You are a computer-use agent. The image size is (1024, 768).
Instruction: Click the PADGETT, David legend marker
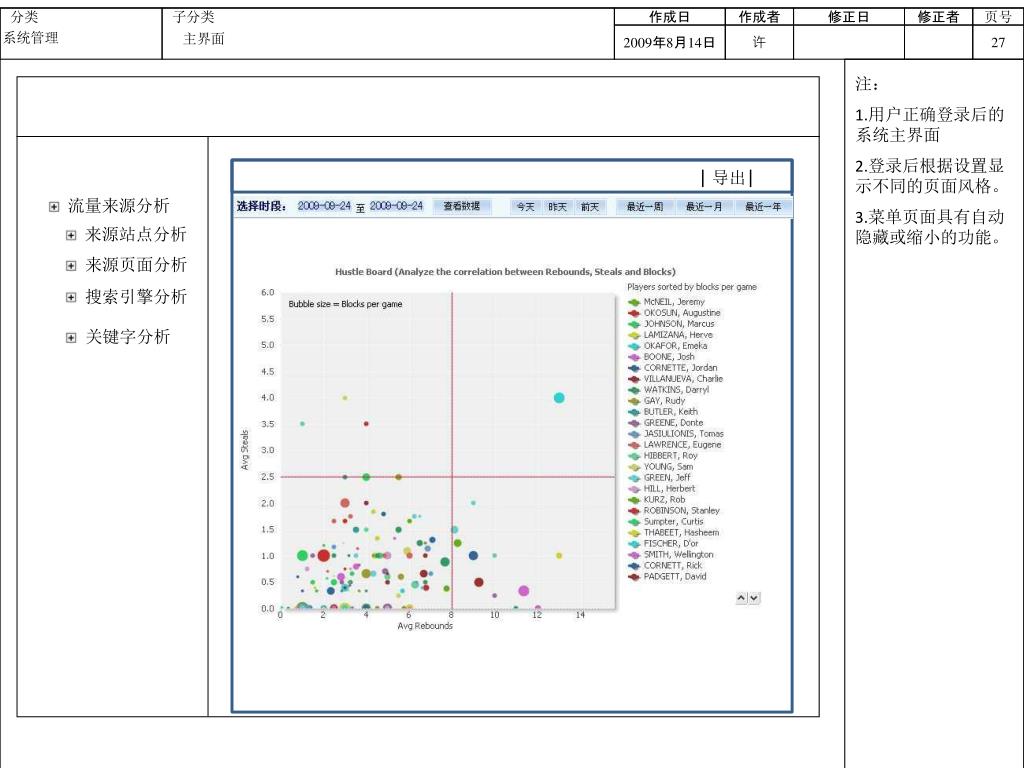(x=634, y=577)
